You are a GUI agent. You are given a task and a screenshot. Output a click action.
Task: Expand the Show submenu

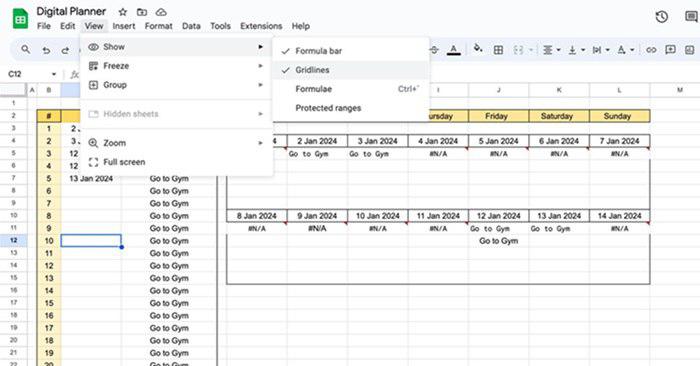coord(176,47)
